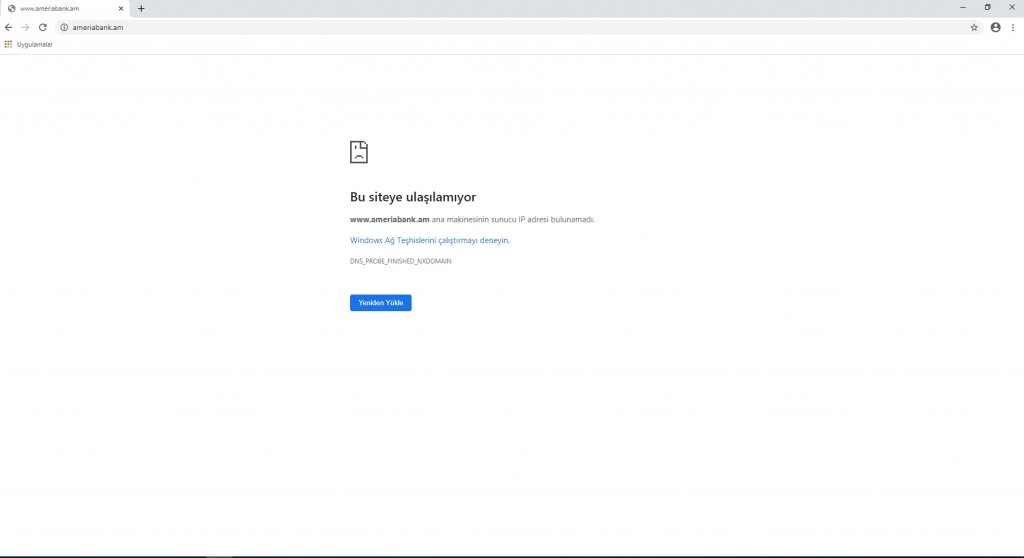Click the DNS_PROBE_FINISHED_NXDOMAIN error code
The height and width of the screenshot is (558, 1024).
[400, 261]
